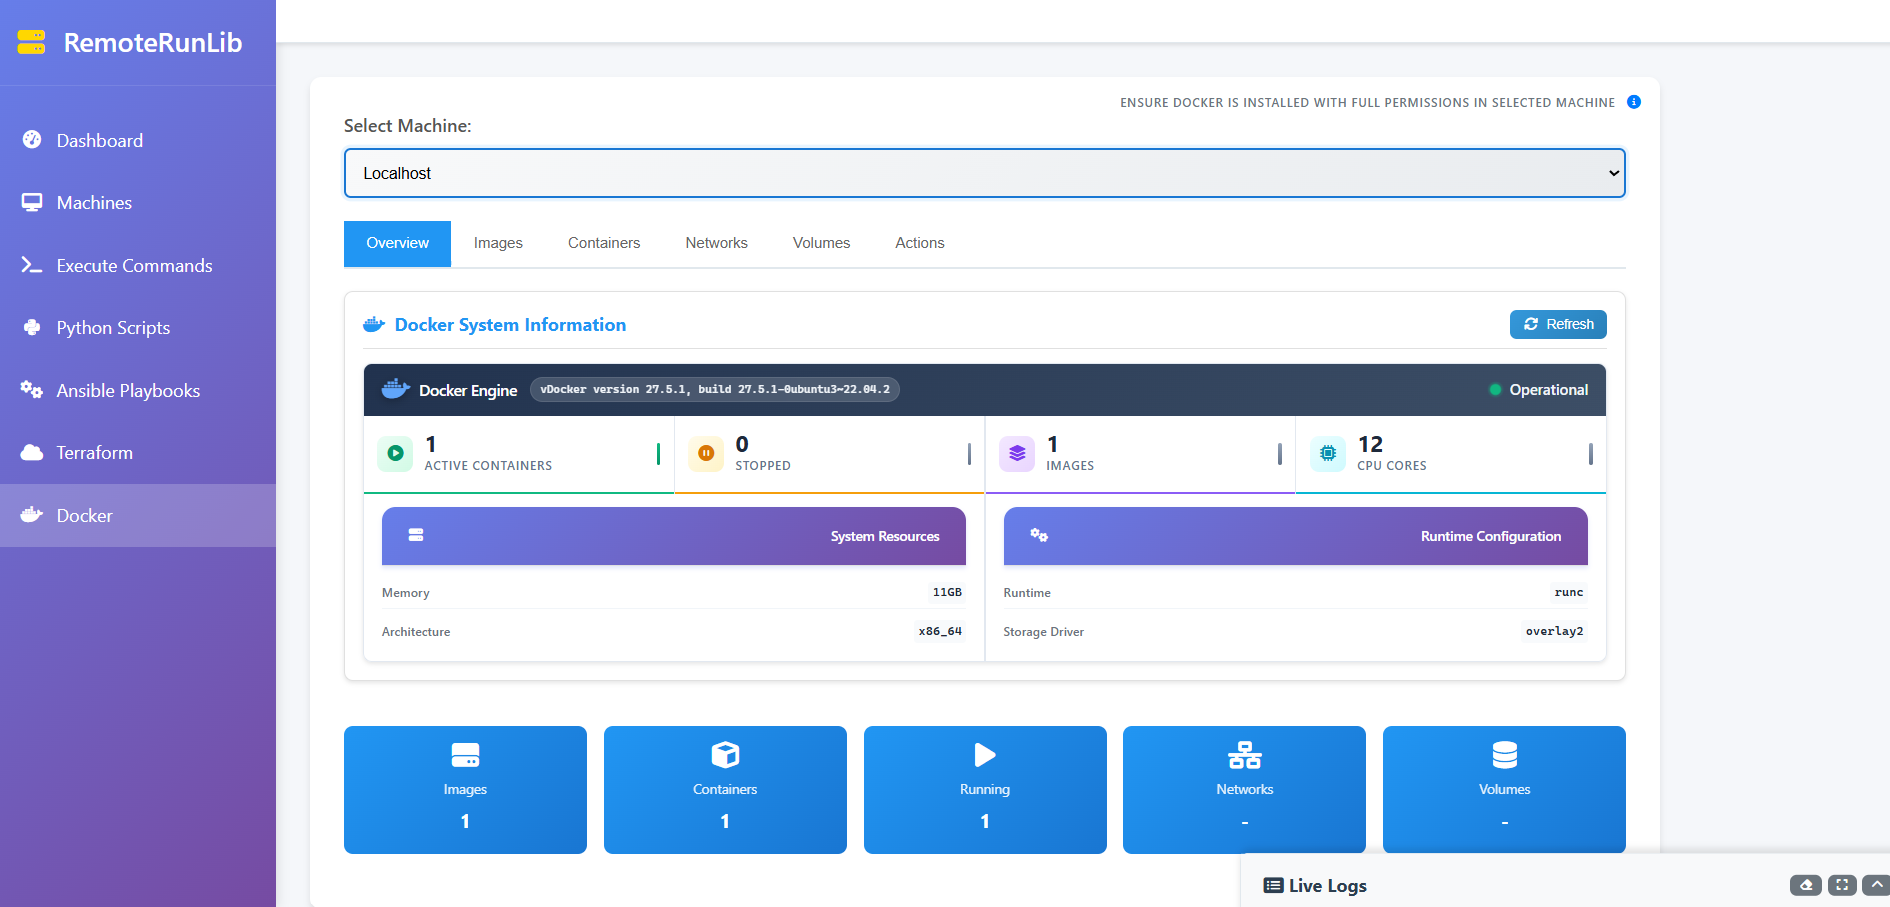Click the green Operational status dot
Viewport: 1890px width, 907px height.
1495,390
